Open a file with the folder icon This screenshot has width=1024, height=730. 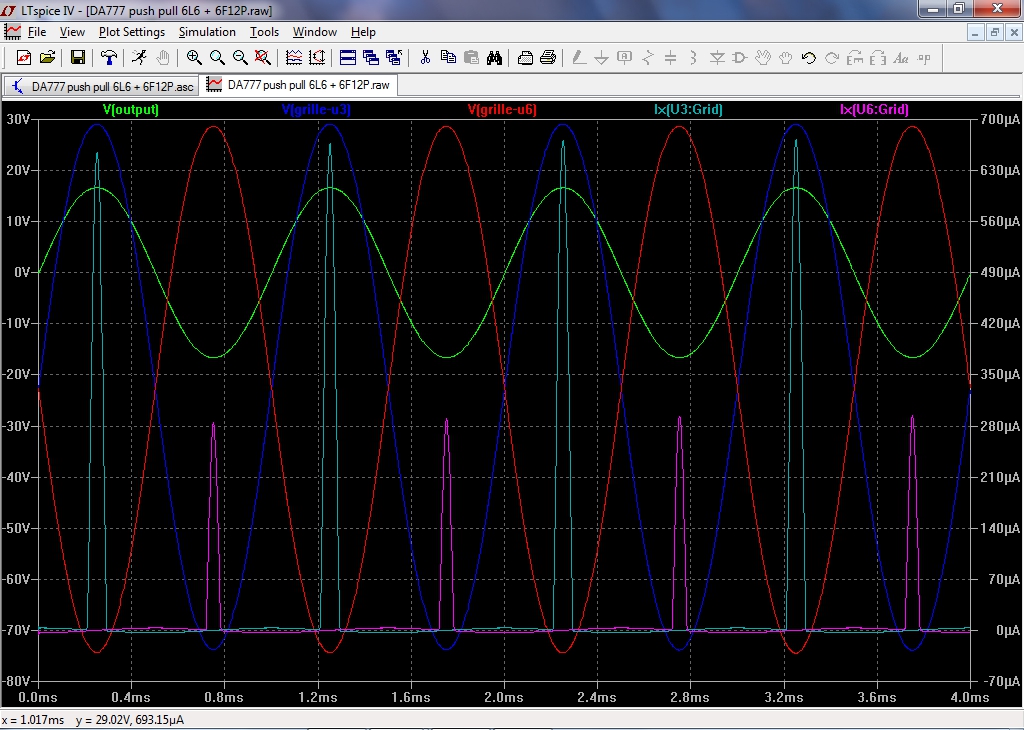coord(47,58)
